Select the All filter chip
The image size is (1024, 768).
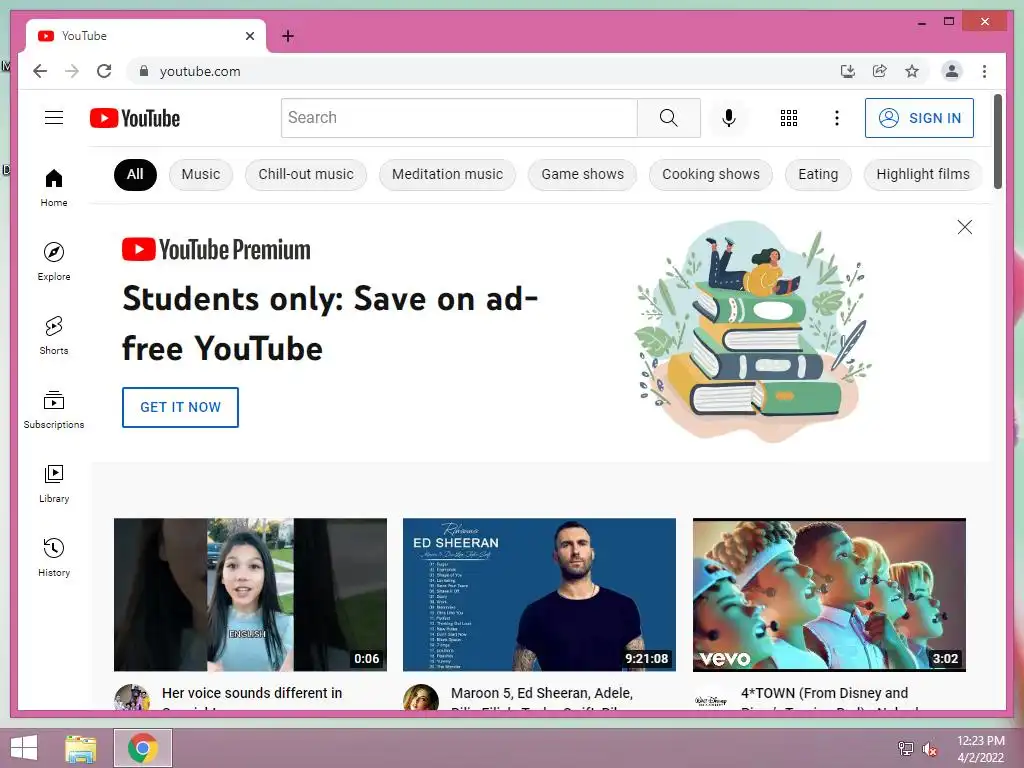coord(135,174)
